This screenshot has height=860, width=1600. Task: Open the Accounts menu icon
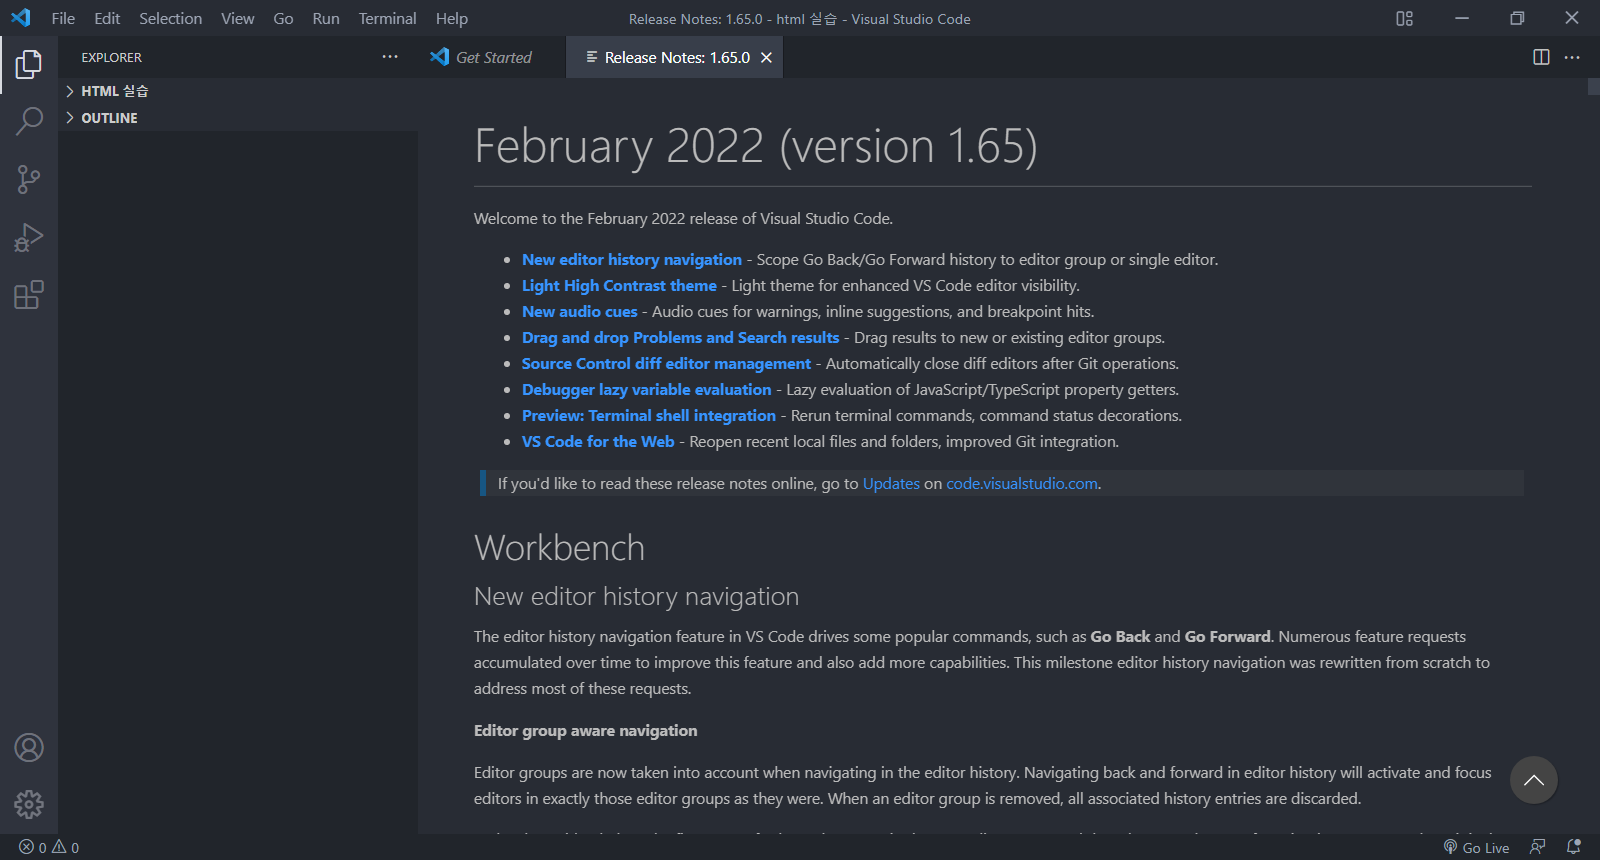(x=29, y=747)
